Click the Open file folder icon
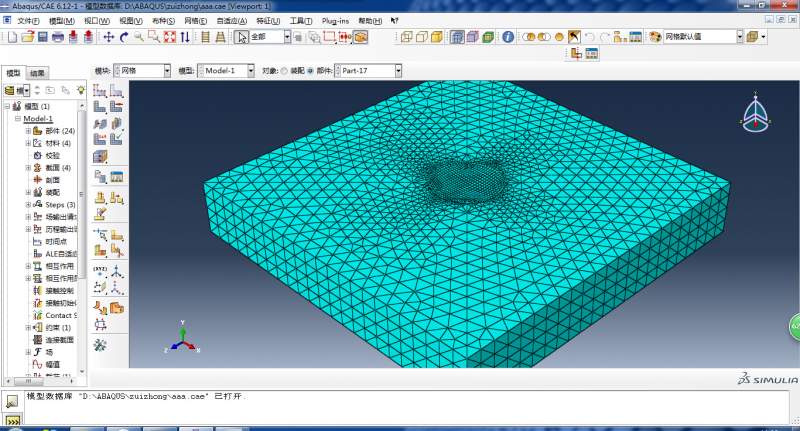 [28, 37]
